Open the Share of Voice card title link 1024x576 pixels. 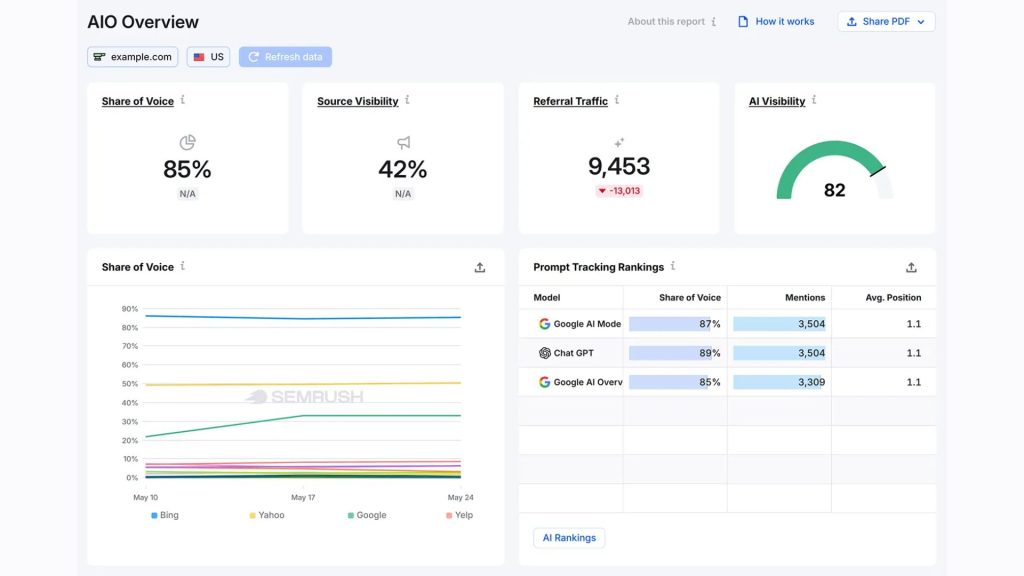(138, 101)
